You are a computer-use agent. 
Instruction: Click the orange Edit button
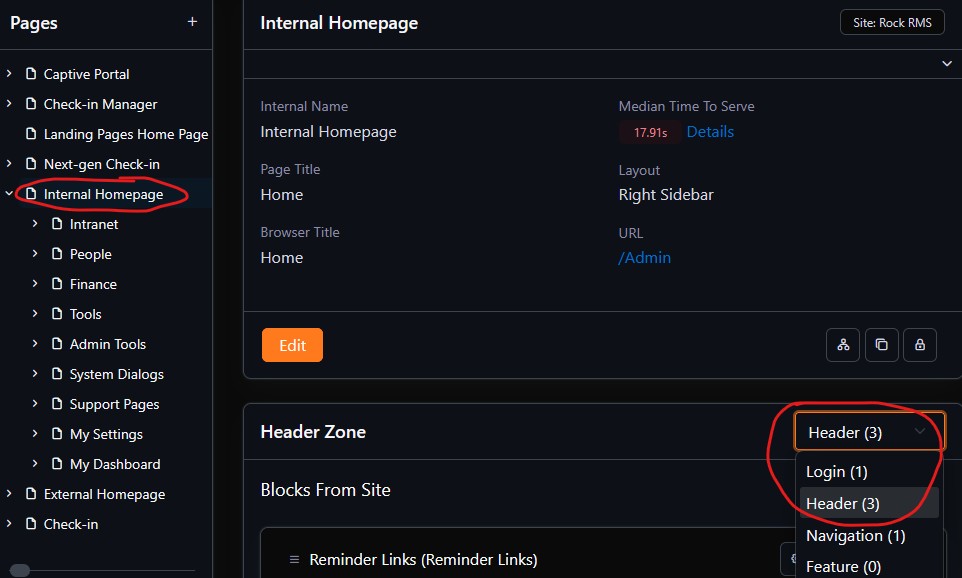[292, 345]
